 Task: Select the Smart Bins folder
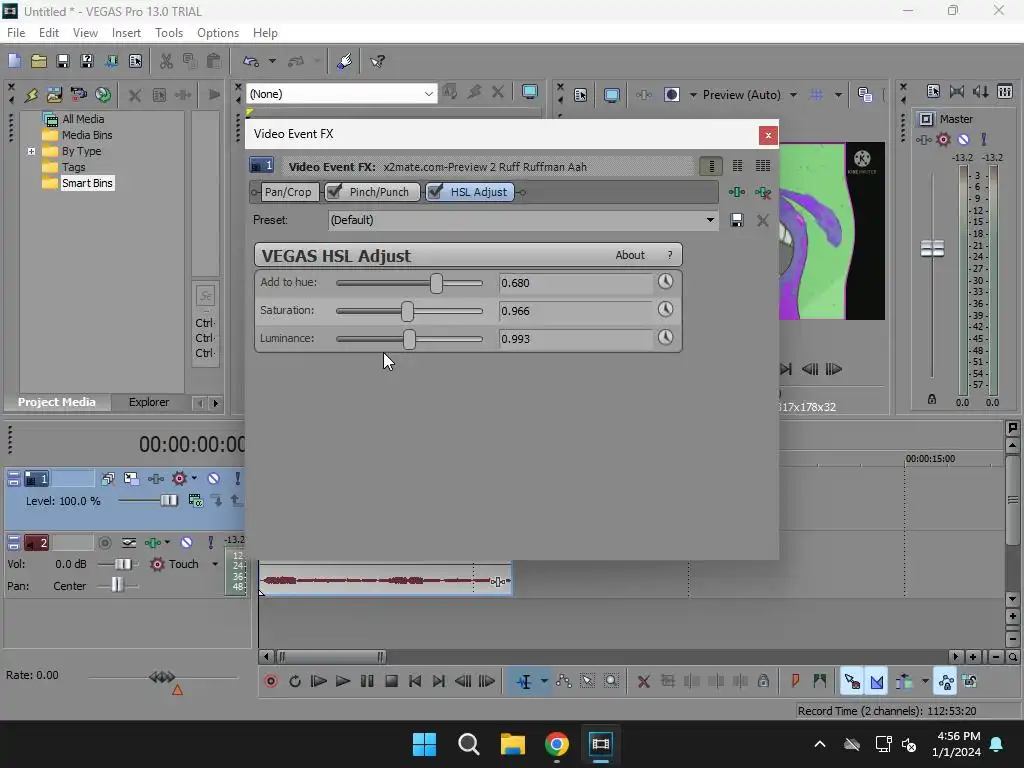click(x=87, y=183)
